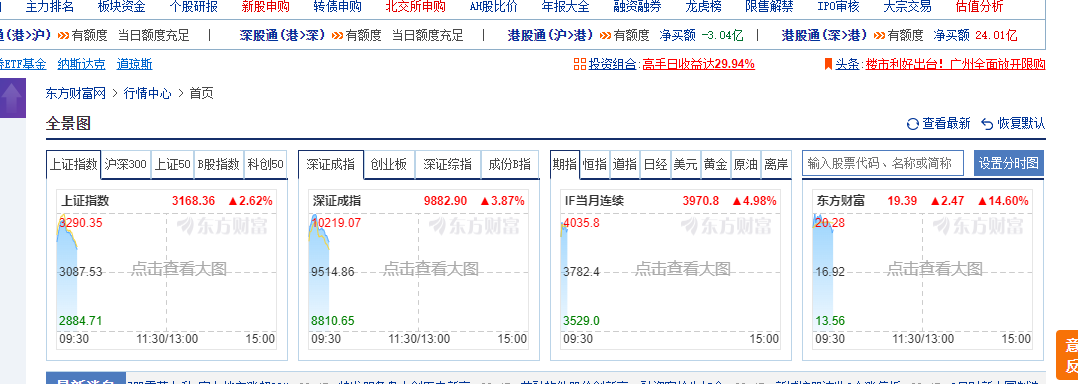The image size is (1078, 384).
Task: Switch to the 美元 tab
Action: pyautogui.click(x=685, y=165)
